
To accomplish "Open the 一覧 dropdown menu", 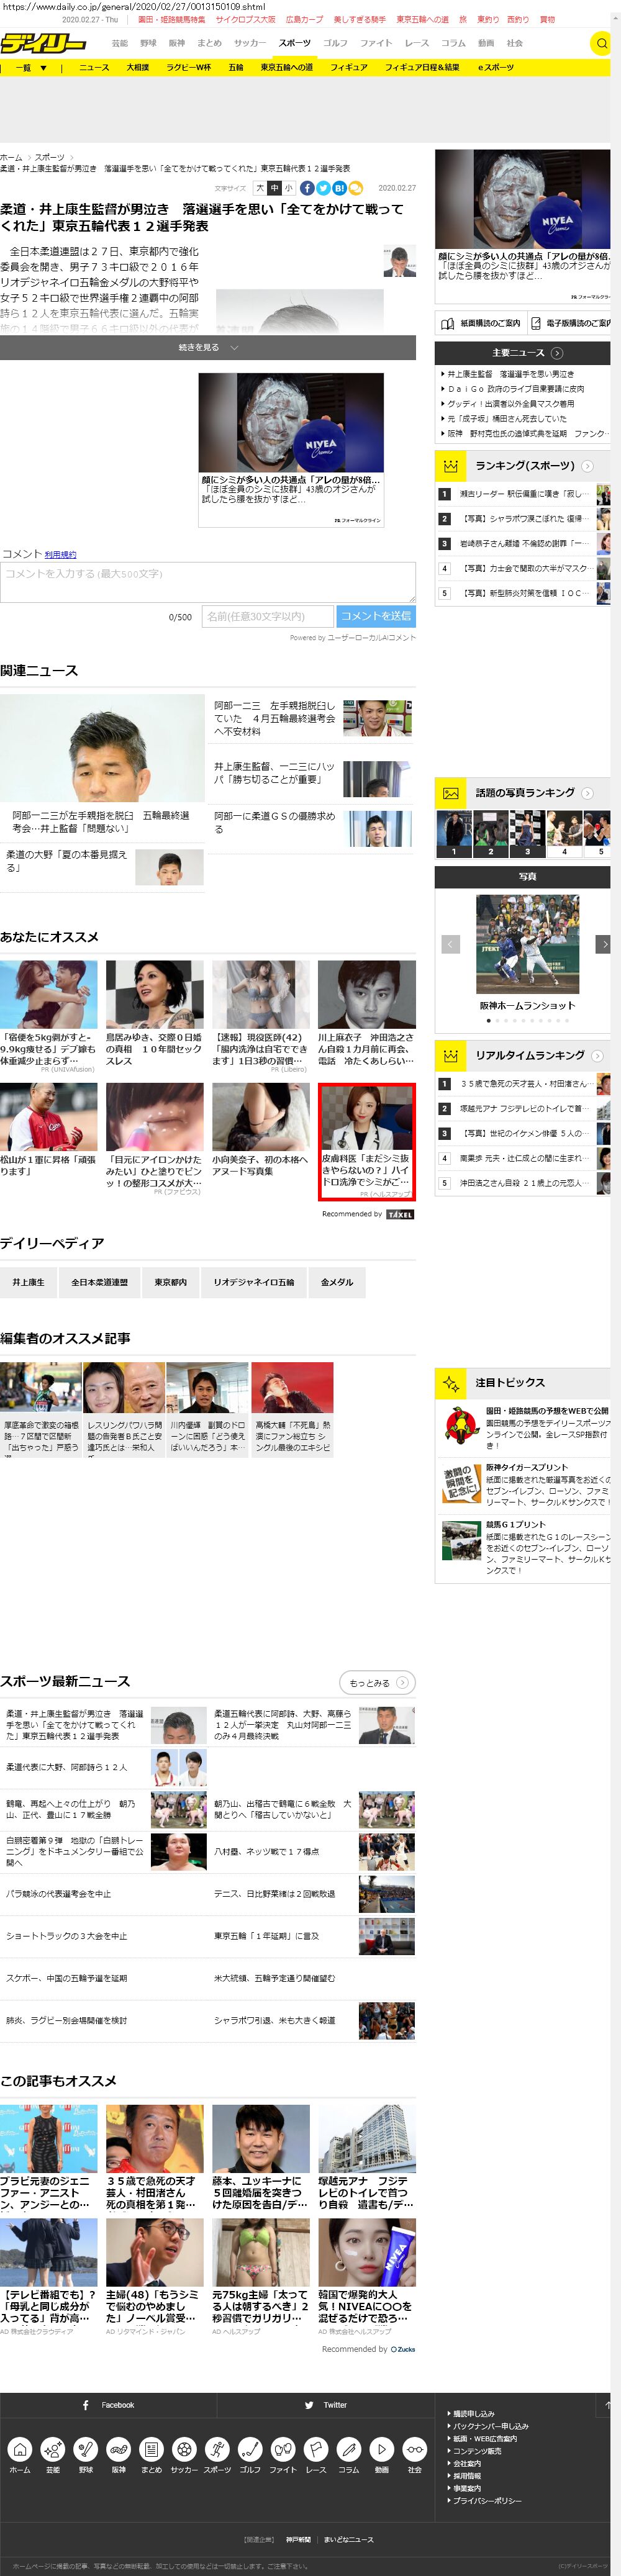I will (30, 68).
